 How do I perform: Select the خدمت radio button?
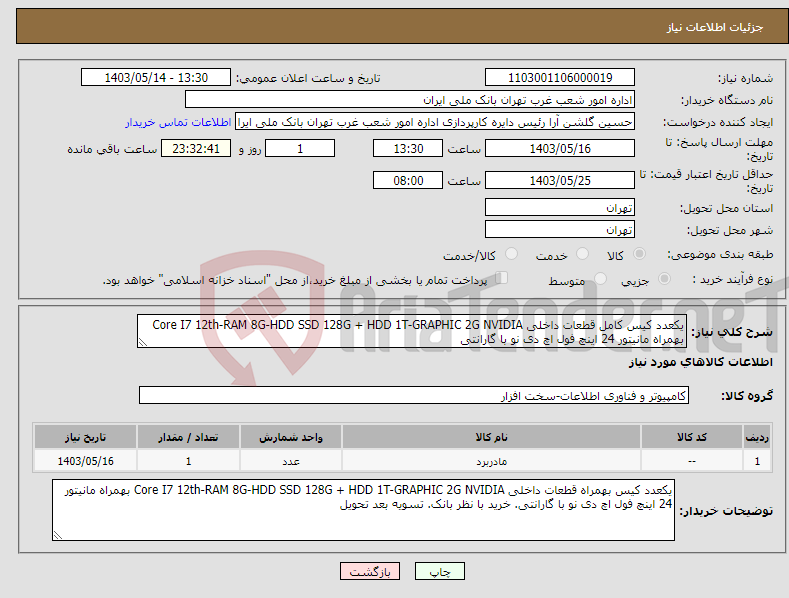click(582, 254)
